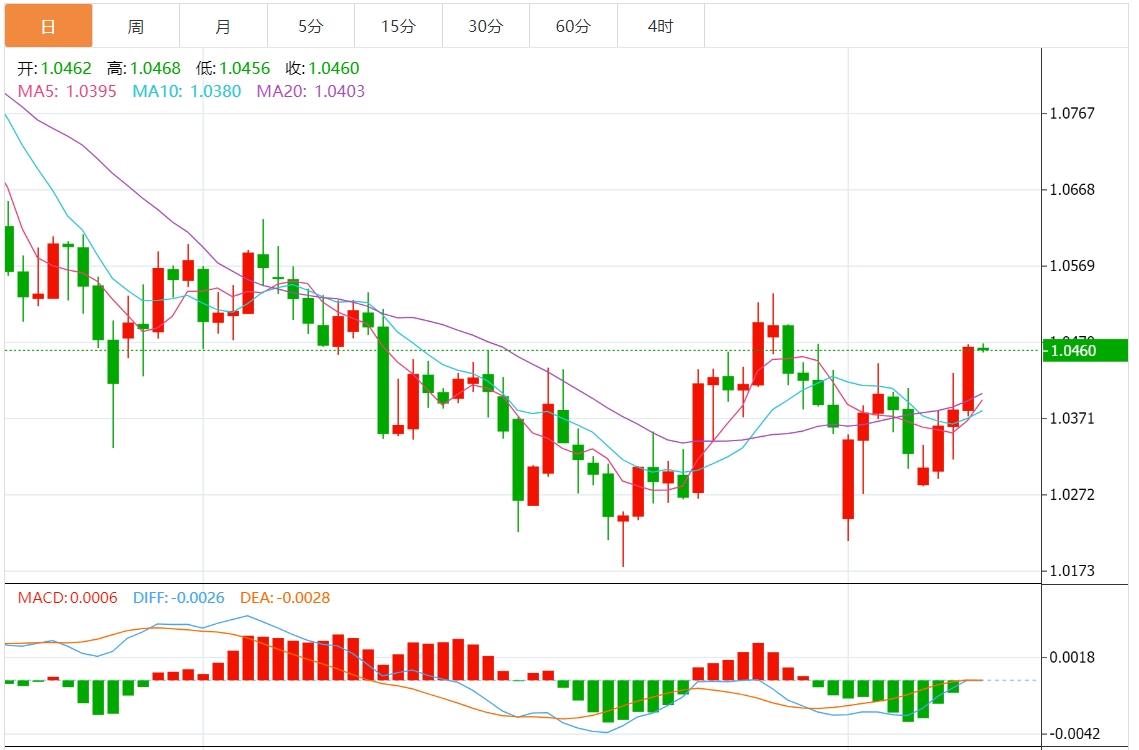
Task: Click the MA5 indicator label
Action: pos(67,91)
